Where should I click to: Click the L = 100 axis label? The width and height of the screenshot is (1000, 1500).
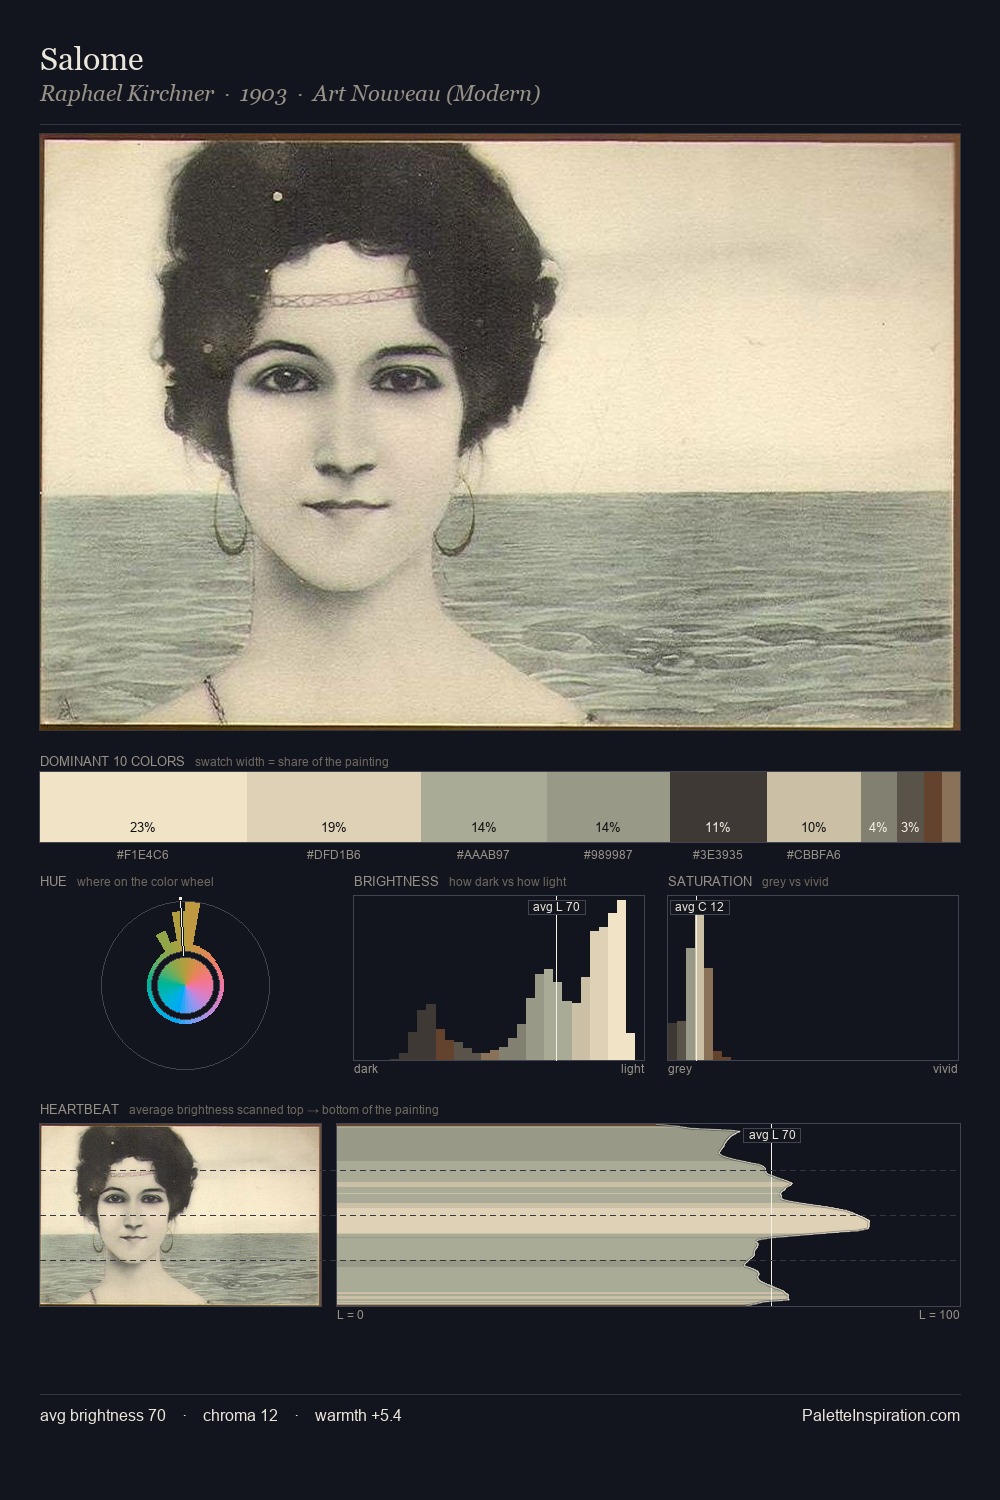coord(939,1315)
